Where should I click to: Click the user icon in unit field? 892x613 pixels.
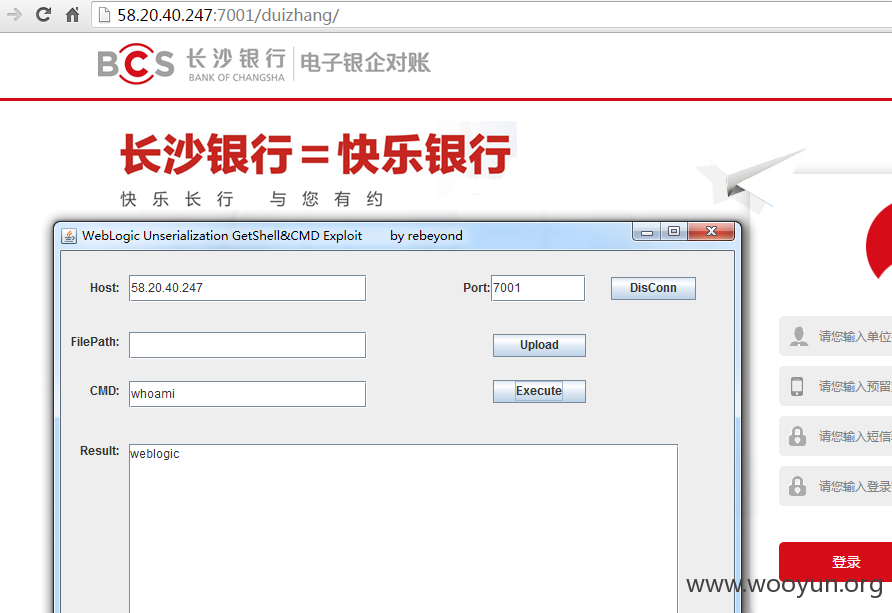pyautogui.click(x=799, y=336)
